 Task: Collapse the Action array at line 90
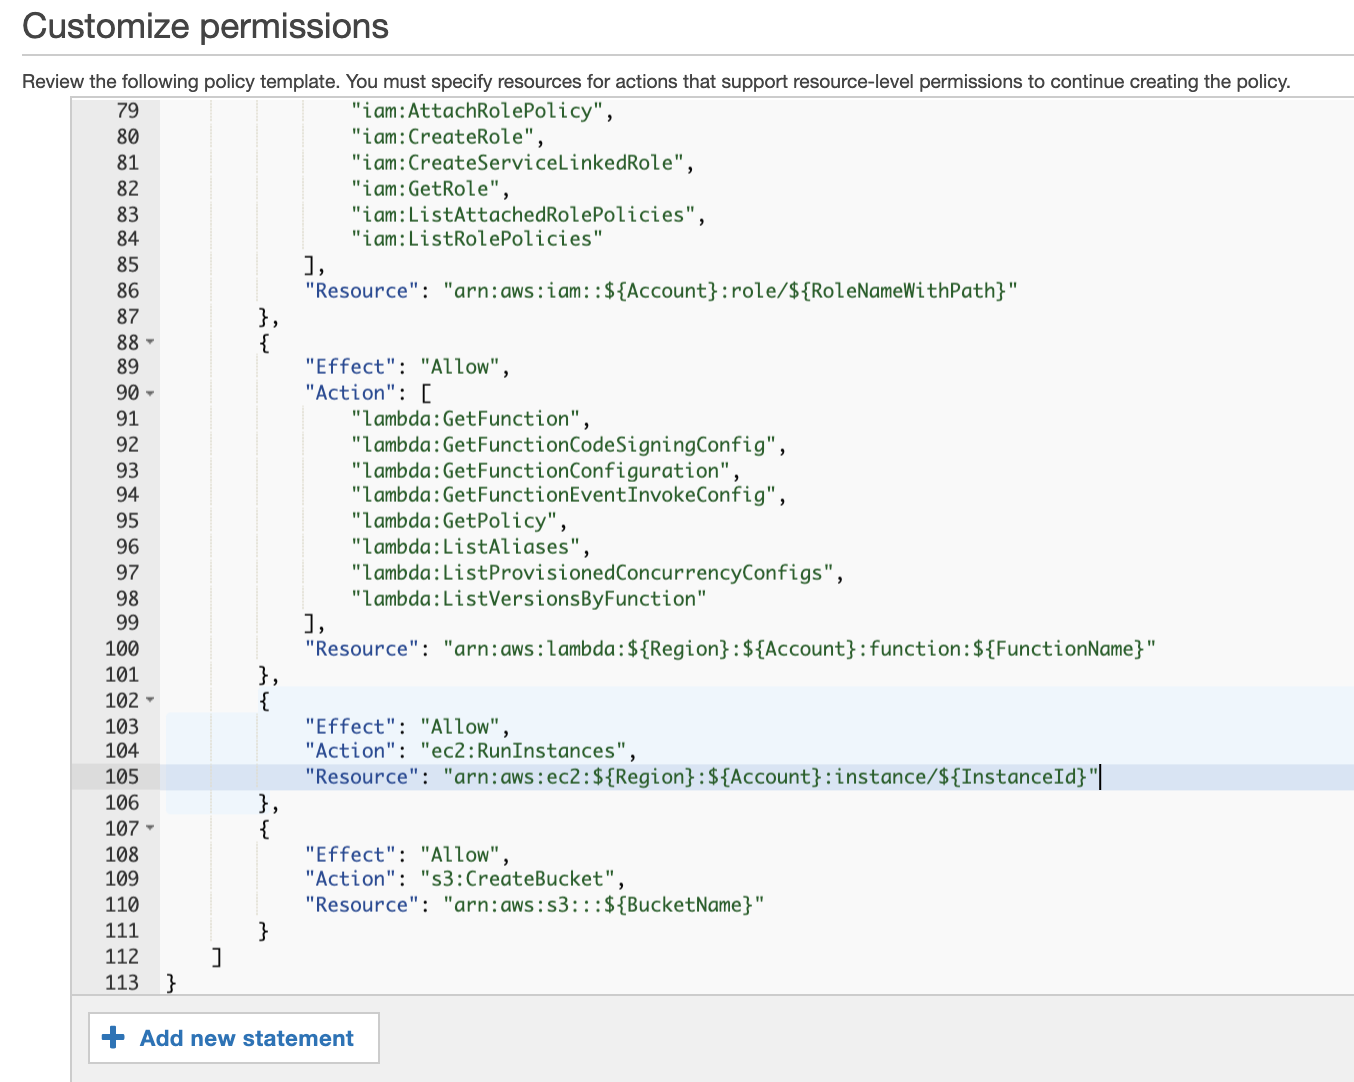pyautogui.click(x=148, y=393)
